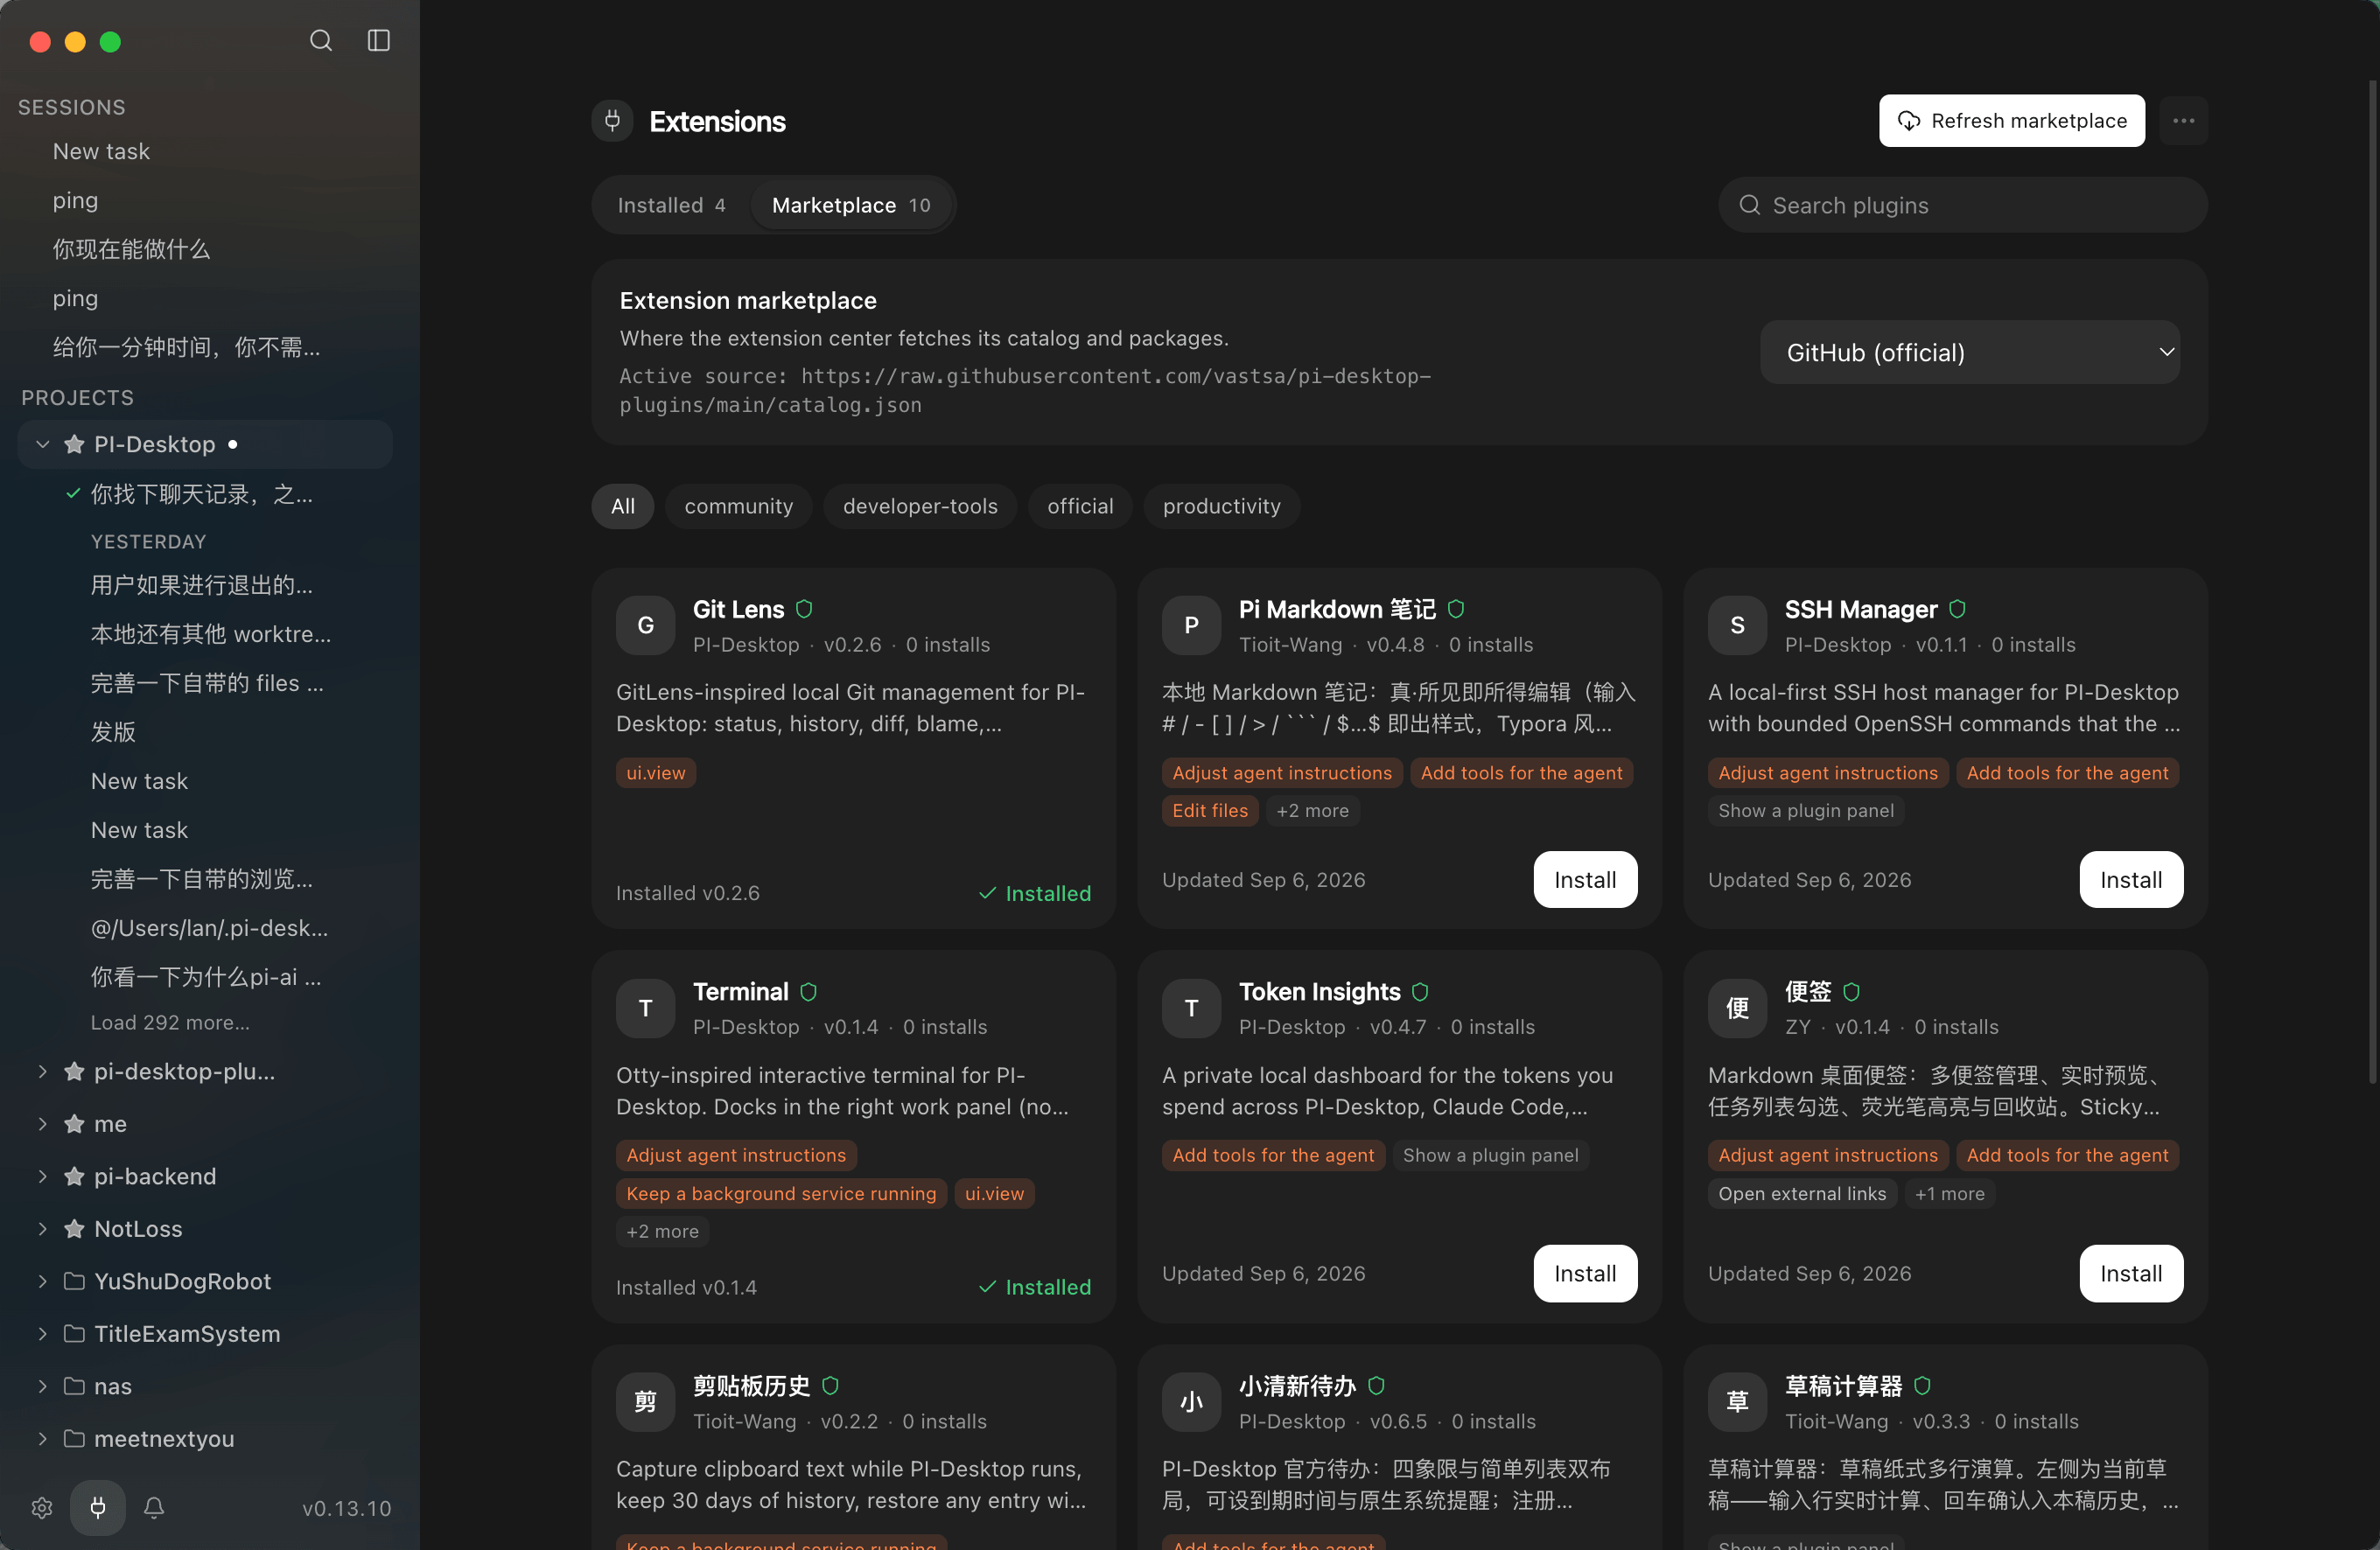Click '+2 more' tag on Terminal card
This screenshot has width=2380, height=1550.
(662, 1231)
